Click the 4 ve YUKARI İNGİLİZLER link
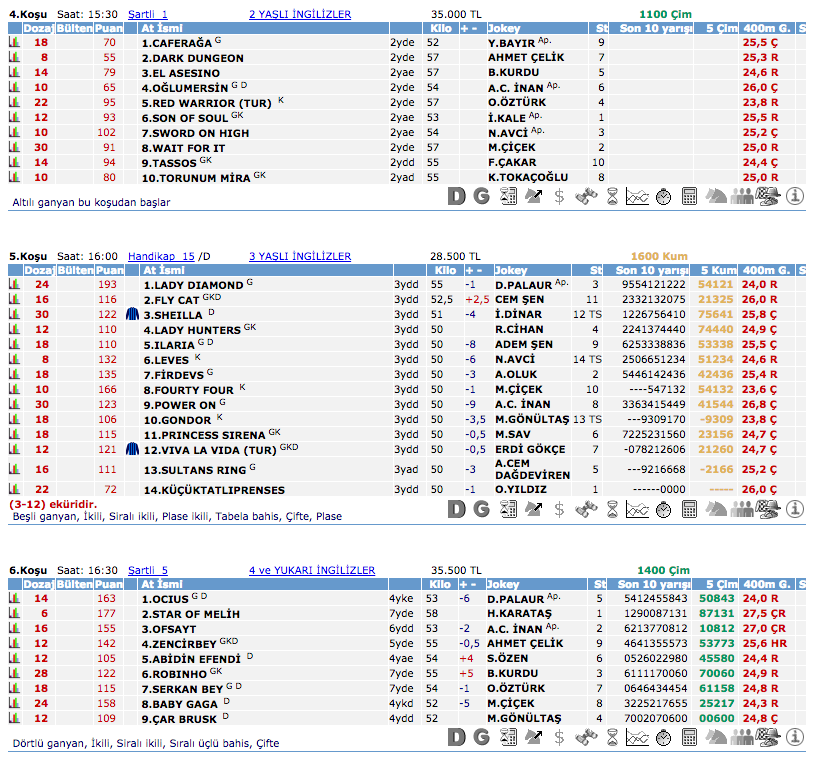This screenshot has height=758, width=833. (x=312, y=570)
